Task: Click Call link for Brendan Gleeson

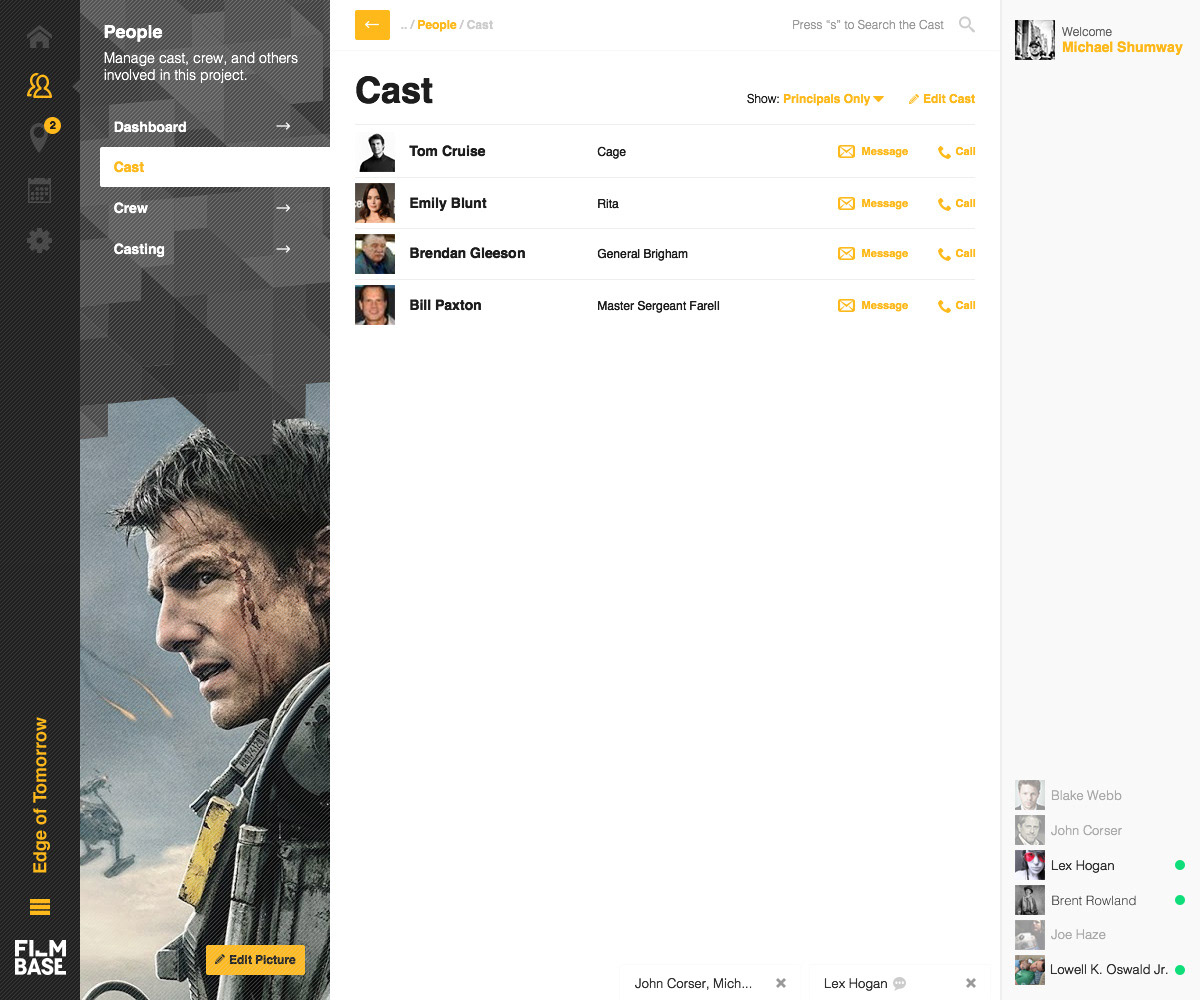Action: coord(965,254)
